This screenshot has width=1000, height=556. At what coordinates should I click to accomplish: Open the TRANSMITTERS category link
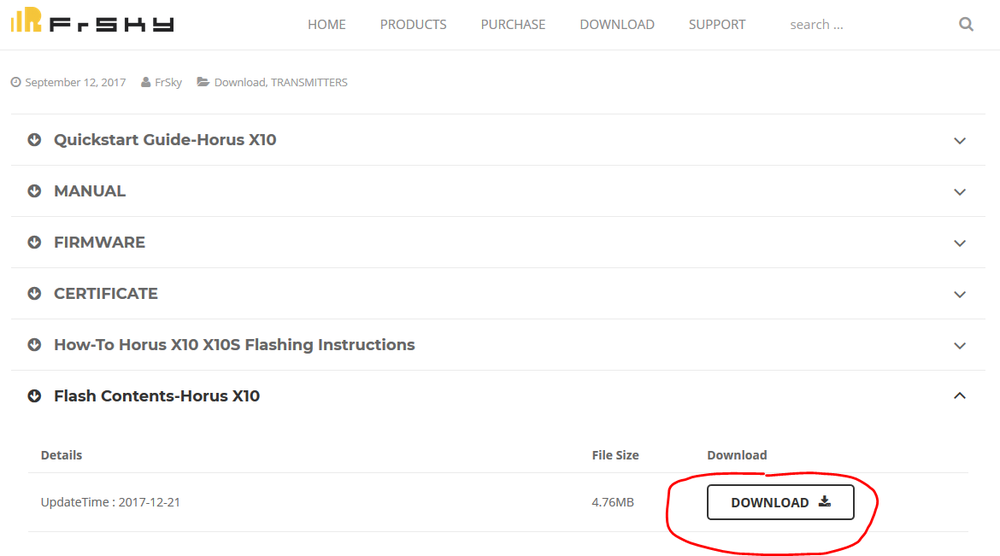pos(309,82)
